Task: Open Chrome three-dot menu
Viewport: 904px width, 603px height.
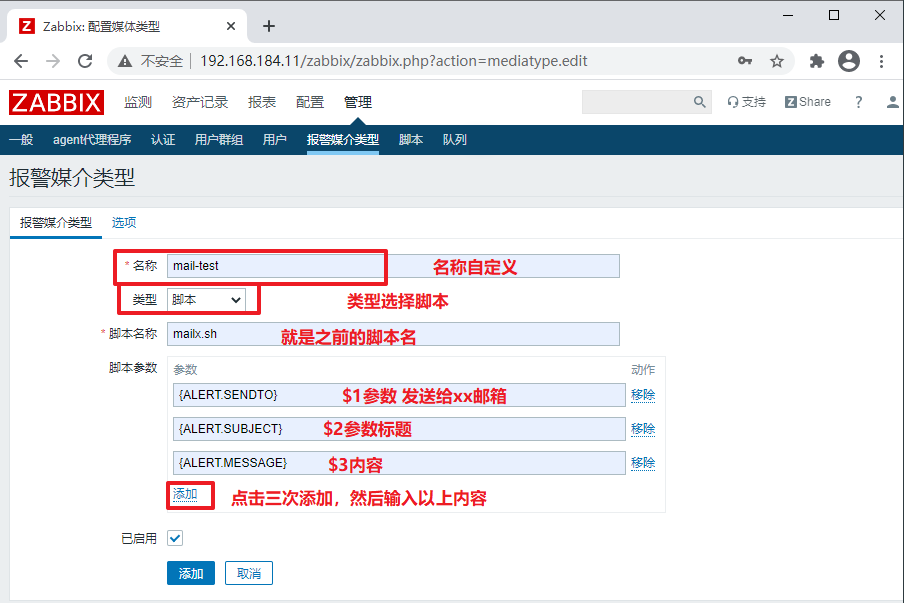Action: point(882,61)
